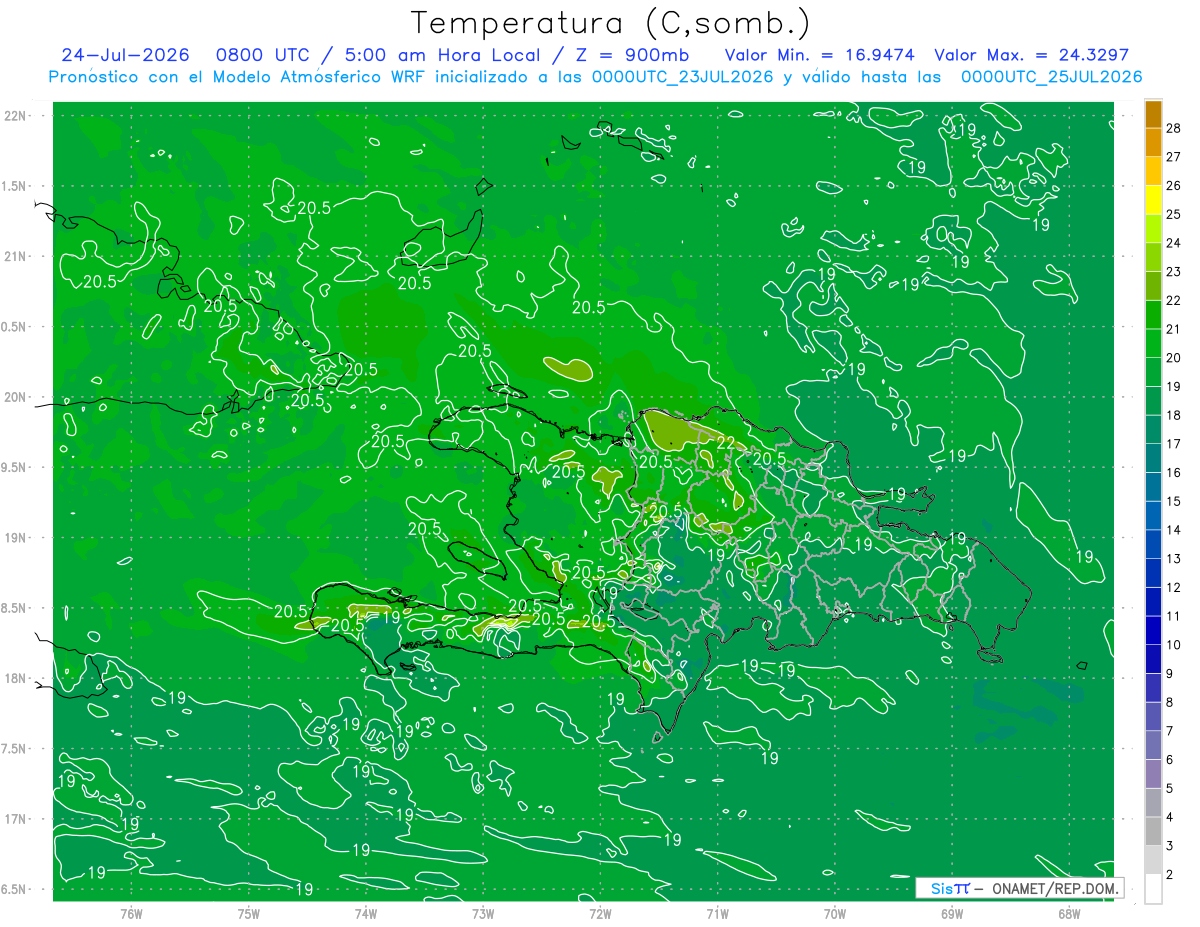1200x927 pixels.
Task: Click the "20N" latitude axis label
Action: coord(16,397)
